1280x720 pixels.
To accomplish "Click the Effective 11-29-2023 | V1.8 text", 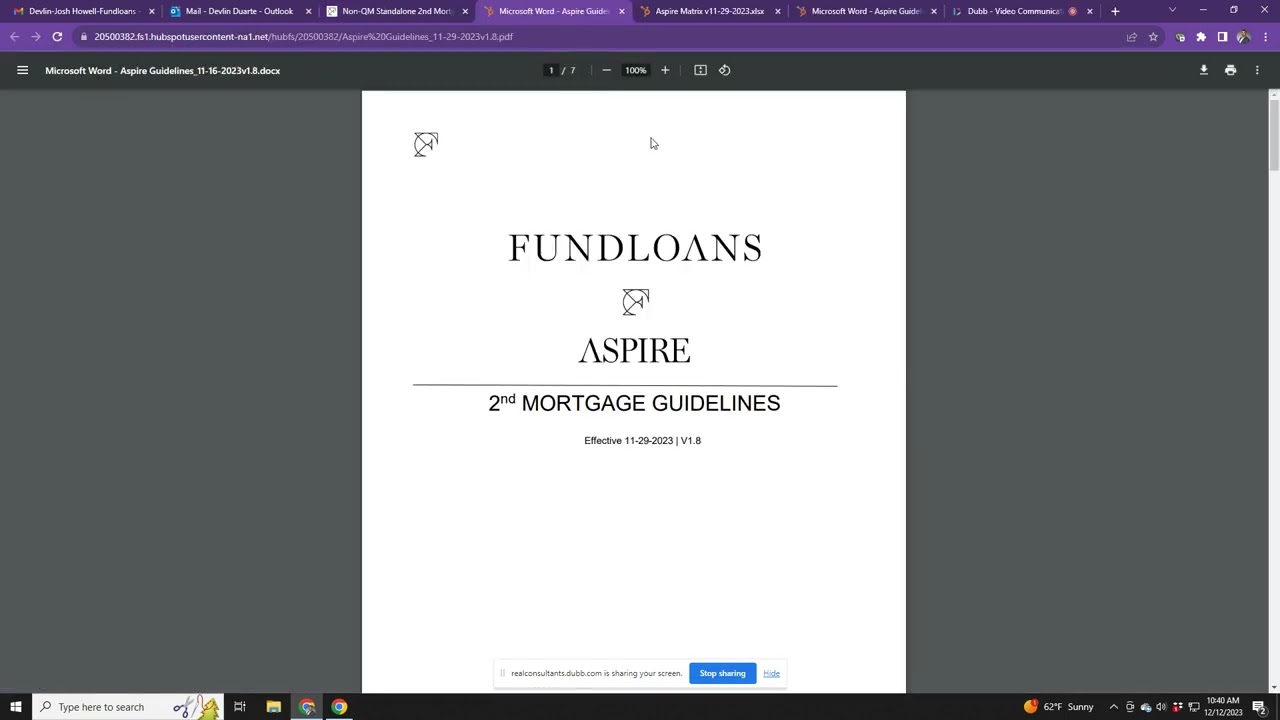I will coord(642,440).
